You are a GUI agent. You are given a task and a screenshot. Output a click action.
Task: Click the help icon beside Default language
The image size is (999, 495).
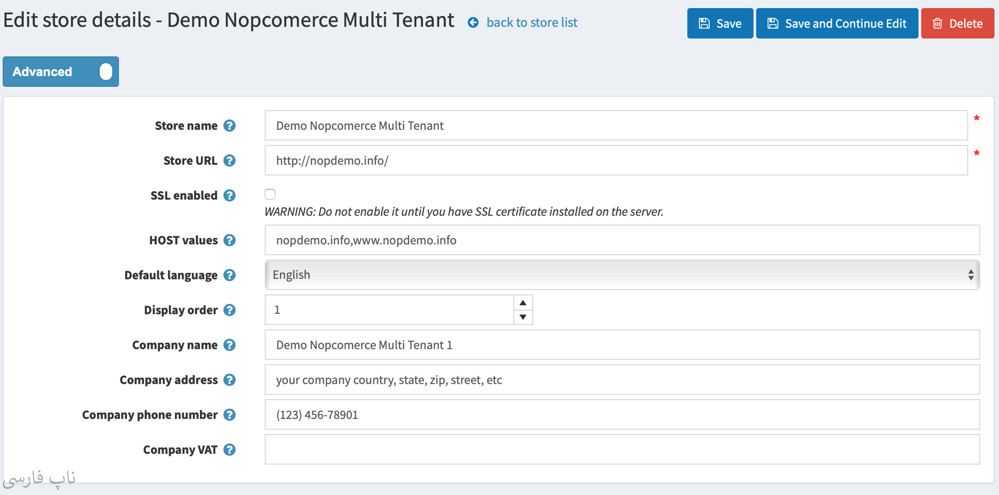click(x=229, y=275)
